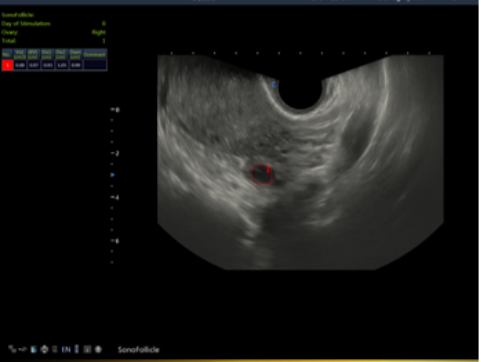
Task: Click the EN language indicator
Action: pos(66,349)
